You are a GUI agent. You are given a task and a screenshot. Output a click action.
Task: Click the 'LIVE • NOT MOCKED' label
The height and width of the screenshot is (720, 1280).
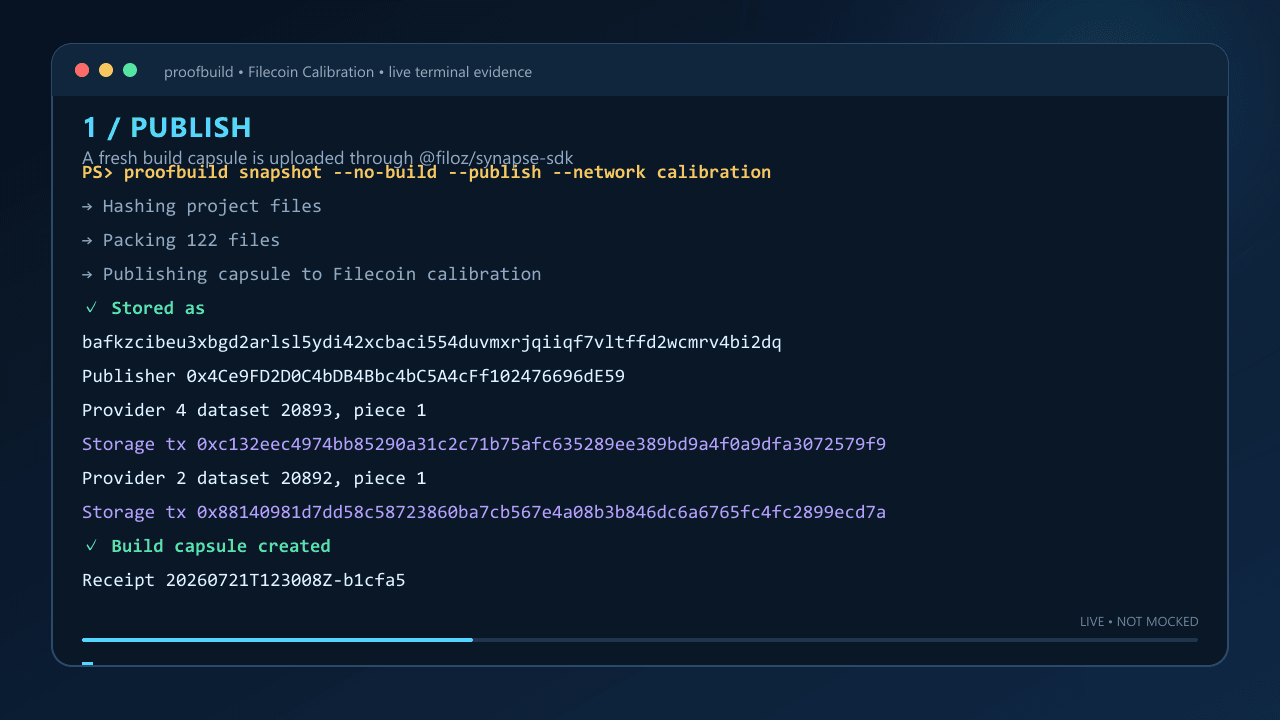1139,622
